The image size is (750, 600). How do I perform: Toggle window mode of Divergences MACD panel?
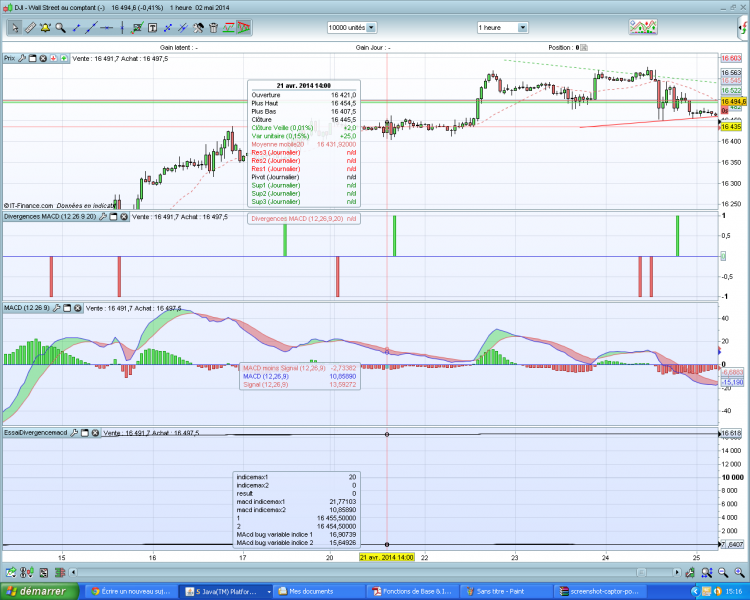[113, 217]
